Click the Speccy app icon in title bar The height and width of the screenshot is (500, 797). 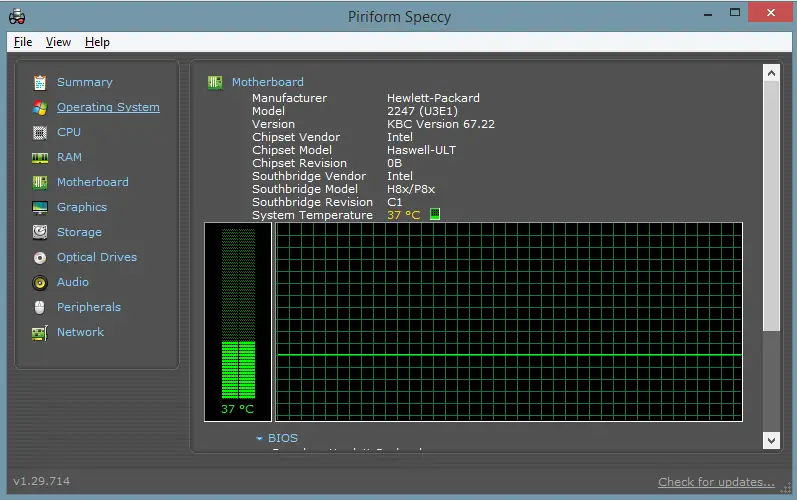[x=17, y=17]
